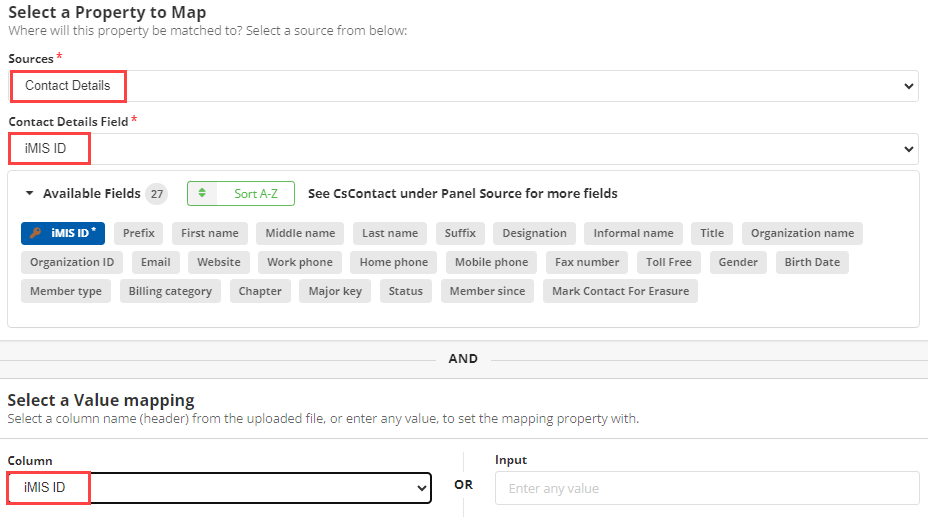Select Mark Contact For Erasure field
928x517 pixels.
620,291
